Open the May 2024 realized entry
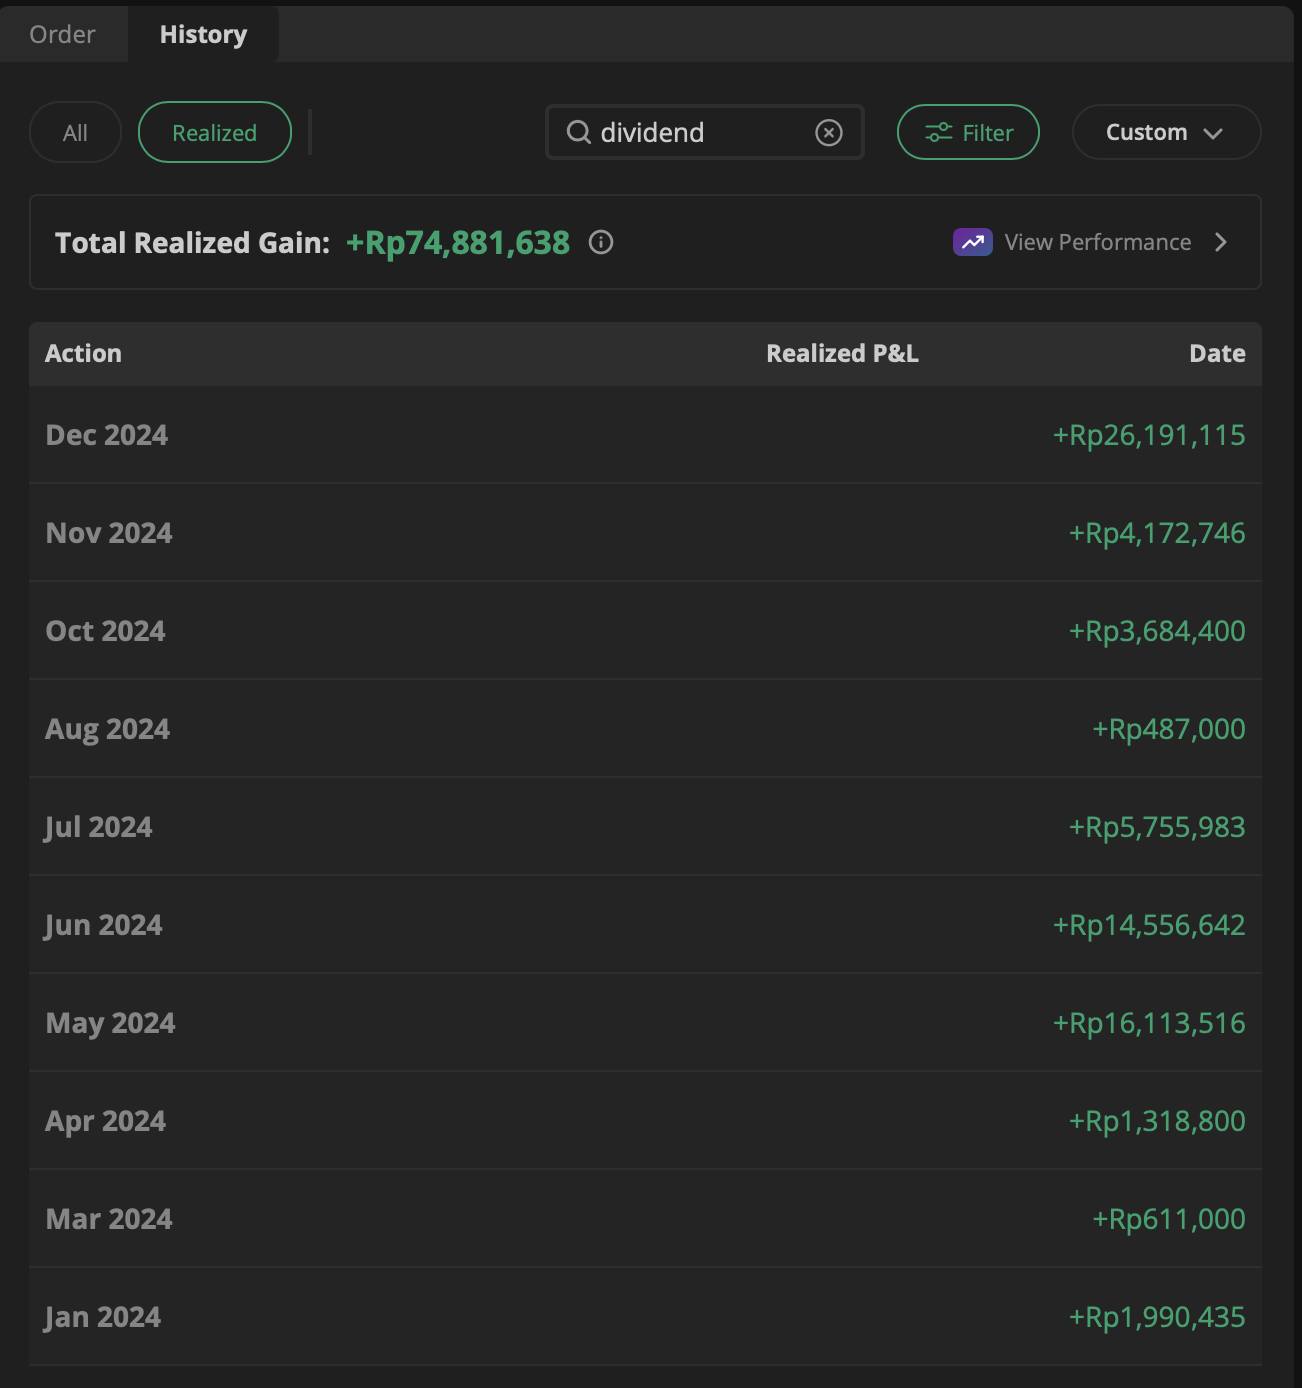 pyautogui.click(x=645, y=1023)
